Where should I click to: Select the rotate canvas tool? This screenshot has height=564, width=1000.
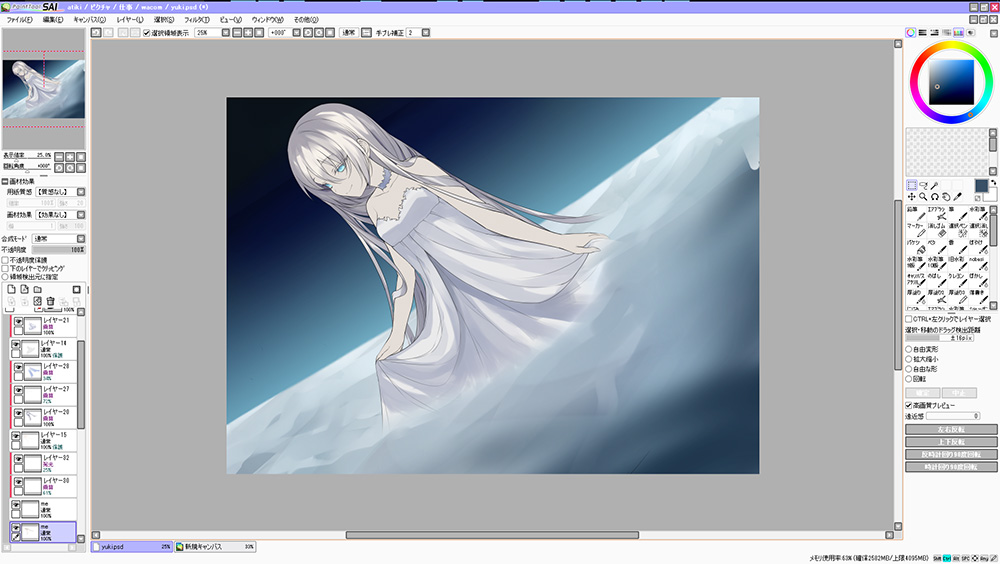click(x=935, y=197)
